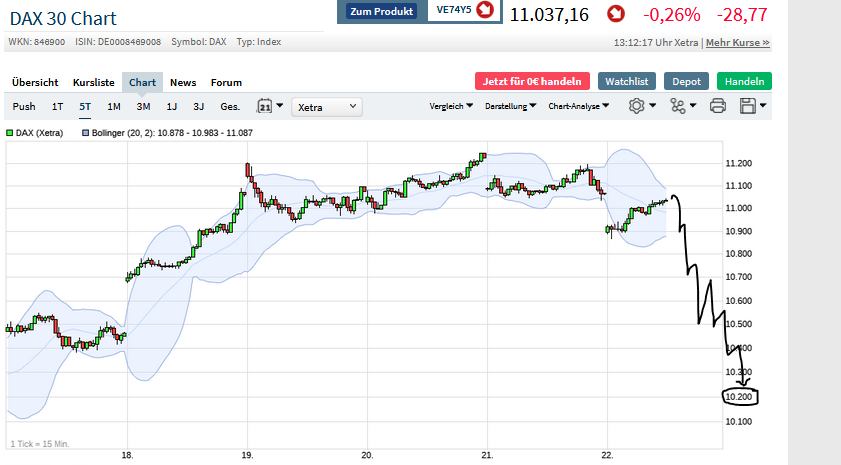841x465 pixels.
Task: Expand the Chart-Analyse dropdown
Action: (579, 106)
